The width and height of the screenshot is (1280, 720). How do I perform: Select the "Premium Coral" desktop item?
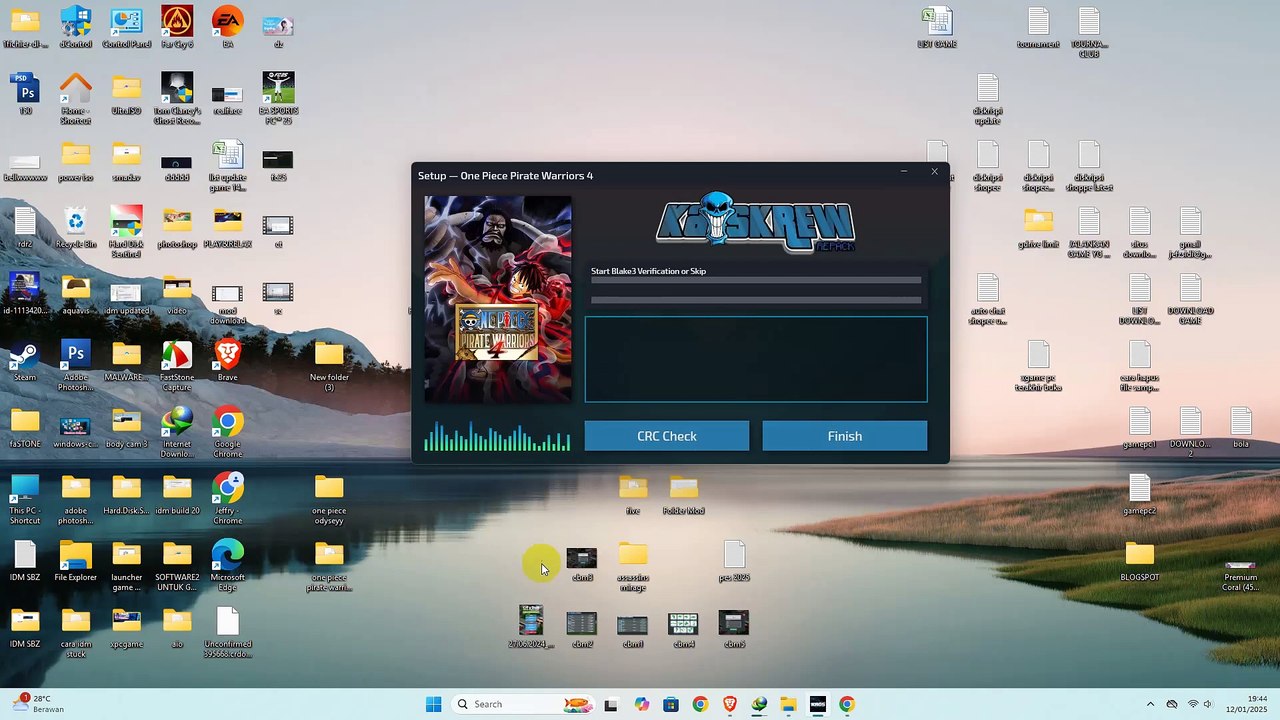coord(1240,572)
